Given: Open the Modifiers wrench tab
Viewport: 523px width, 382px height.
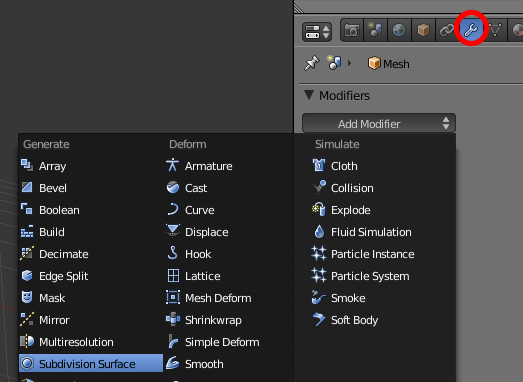Looking at the screenshot, I should coord(471,30).
